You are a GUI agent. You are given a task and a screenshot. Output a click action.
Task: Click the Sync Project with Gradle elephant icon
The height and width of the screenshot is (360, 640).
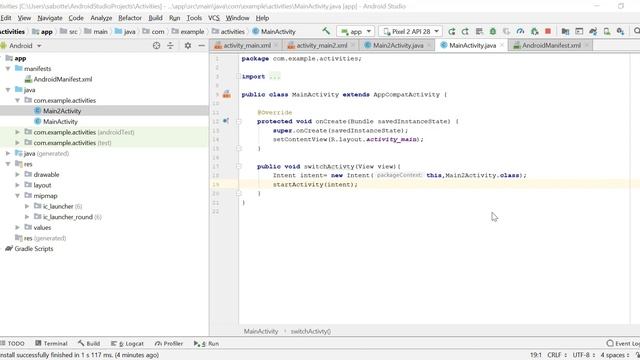tap(593, 31)
